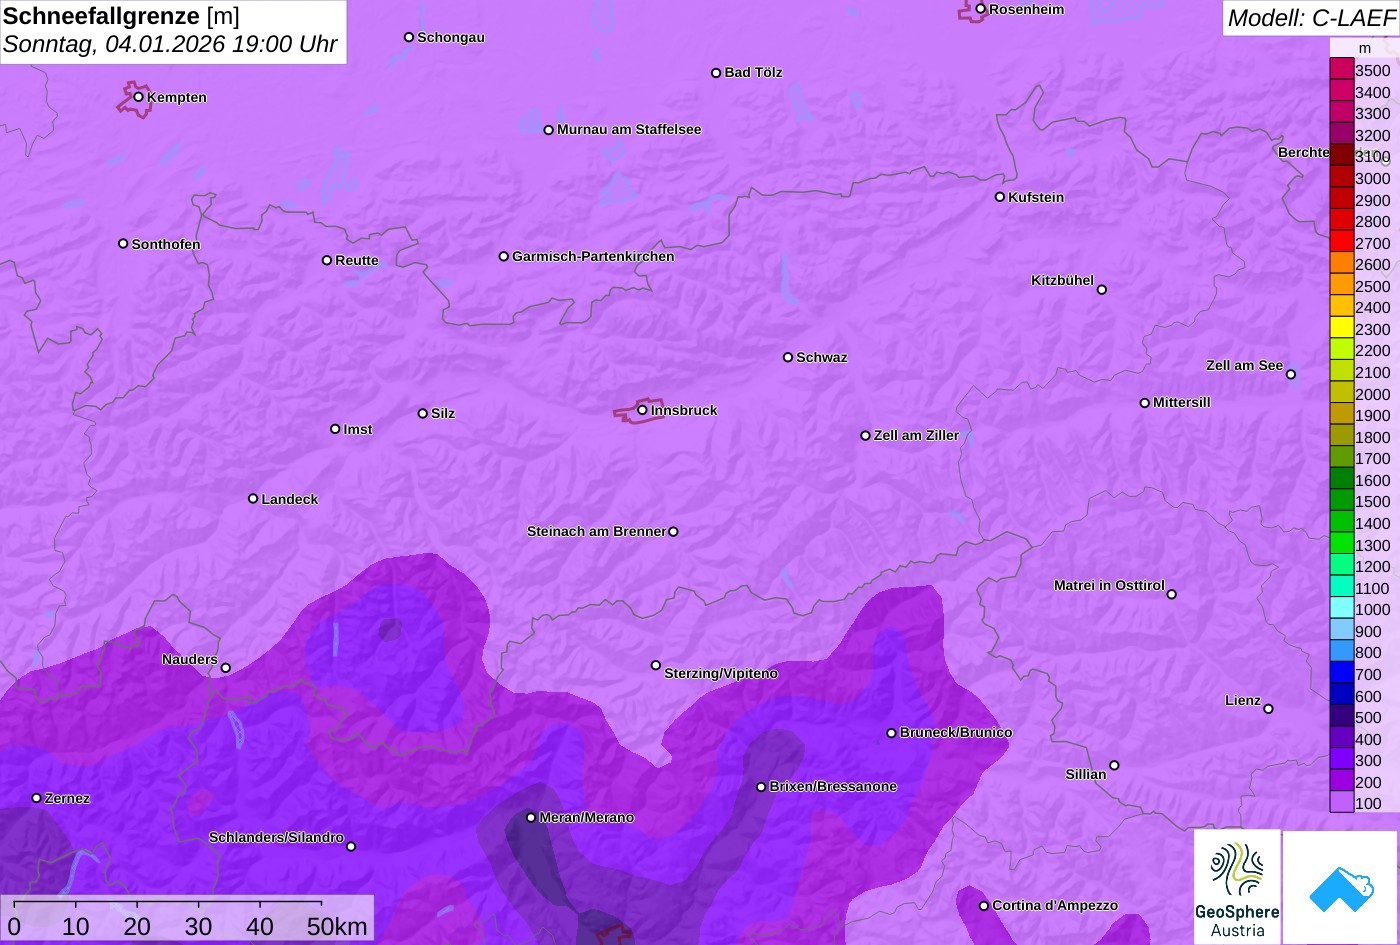Click the blue cloud weather app logo
Screen dimensions: 1400x945
click(x=1340, y=887)
